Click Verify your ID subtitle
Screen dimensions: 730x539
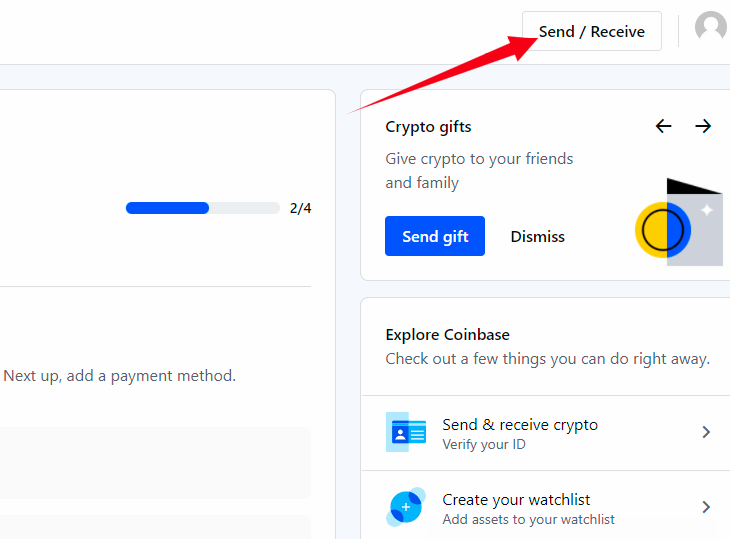pos(484,445)
